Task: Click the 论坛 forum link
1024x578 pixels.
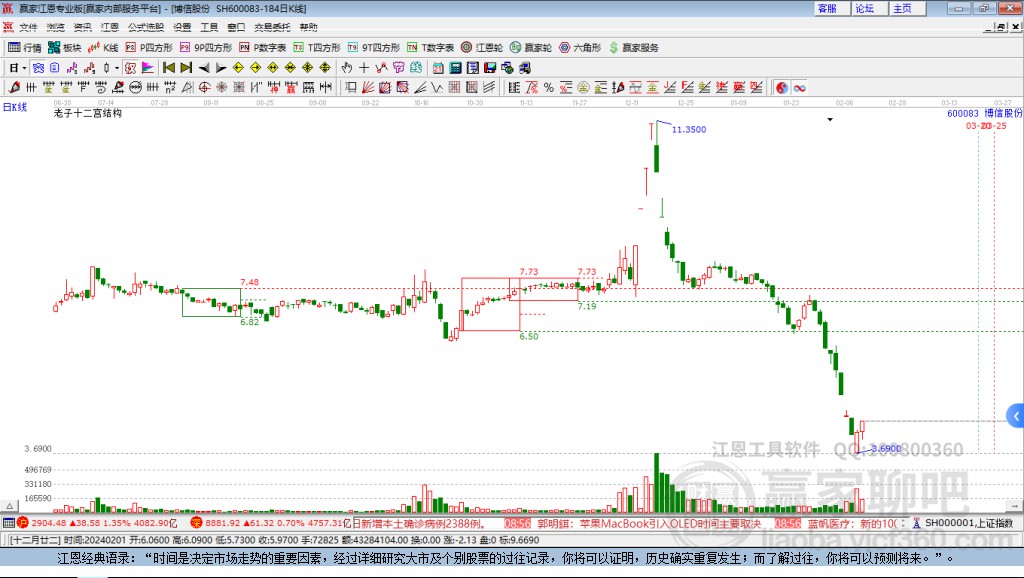Action: click(x=867, y=8)
